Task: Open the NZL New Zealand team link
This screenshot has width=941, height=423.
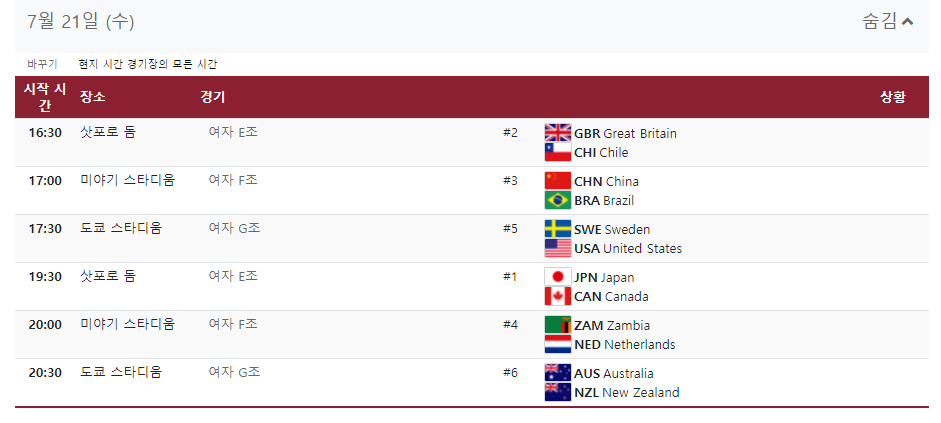Action: coord(627,392)
